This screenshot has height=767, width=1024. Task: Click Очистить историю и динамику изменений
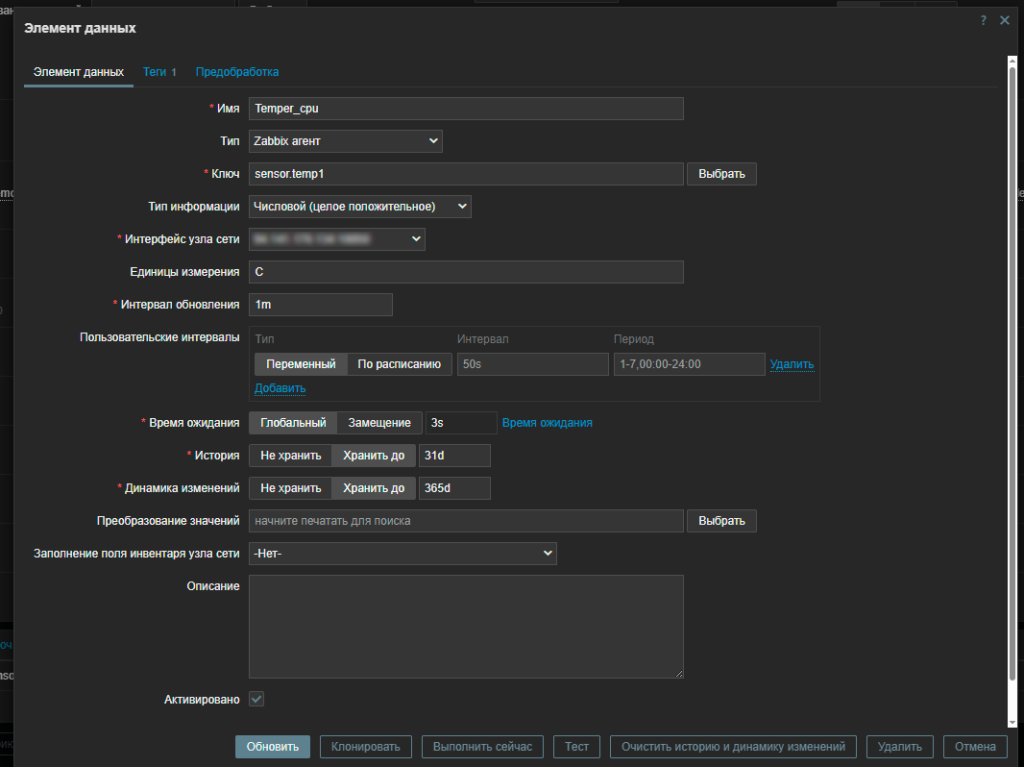(x=733, y=747)
